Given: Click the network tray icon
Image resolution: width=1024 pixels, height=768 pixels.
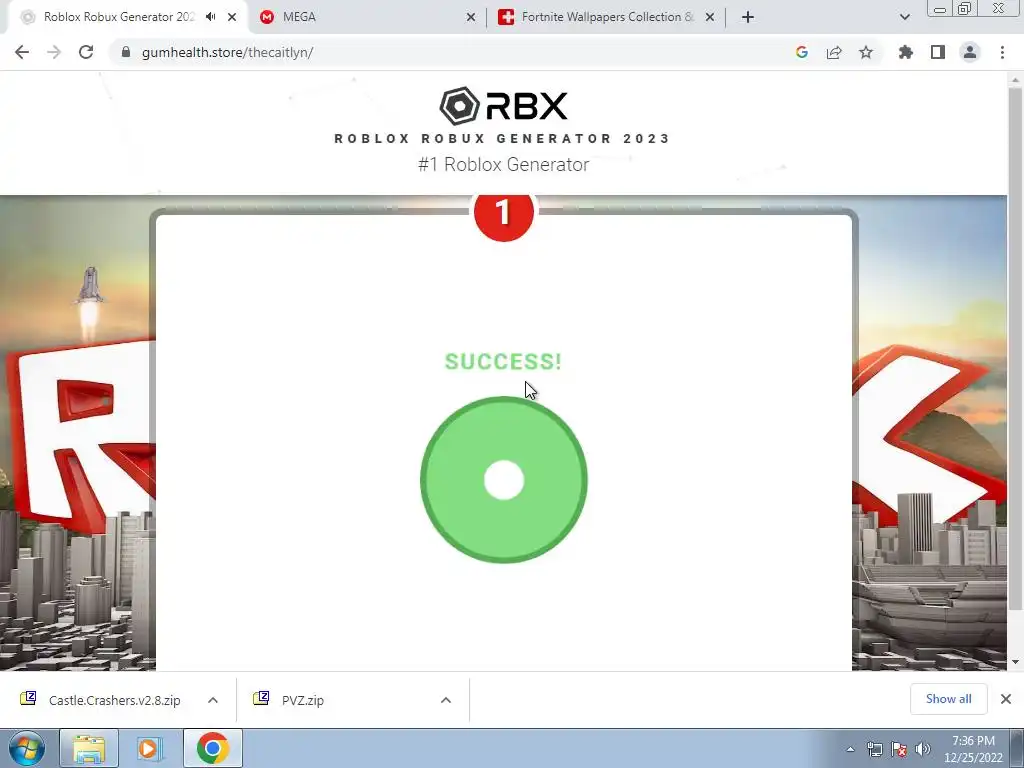Looking at the screenshot, I should pos(874,749).
